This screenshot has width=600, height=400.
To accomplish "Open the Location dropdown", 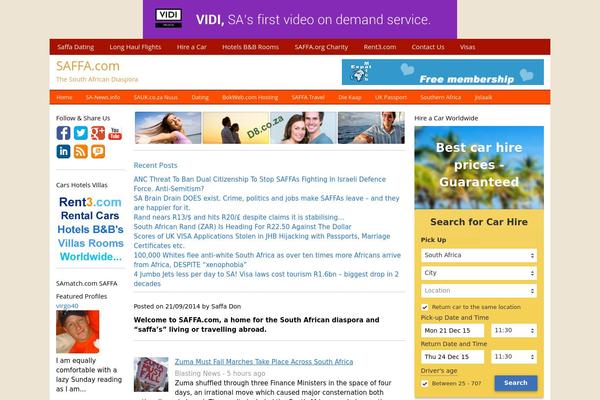I will (x=479, y=291).
